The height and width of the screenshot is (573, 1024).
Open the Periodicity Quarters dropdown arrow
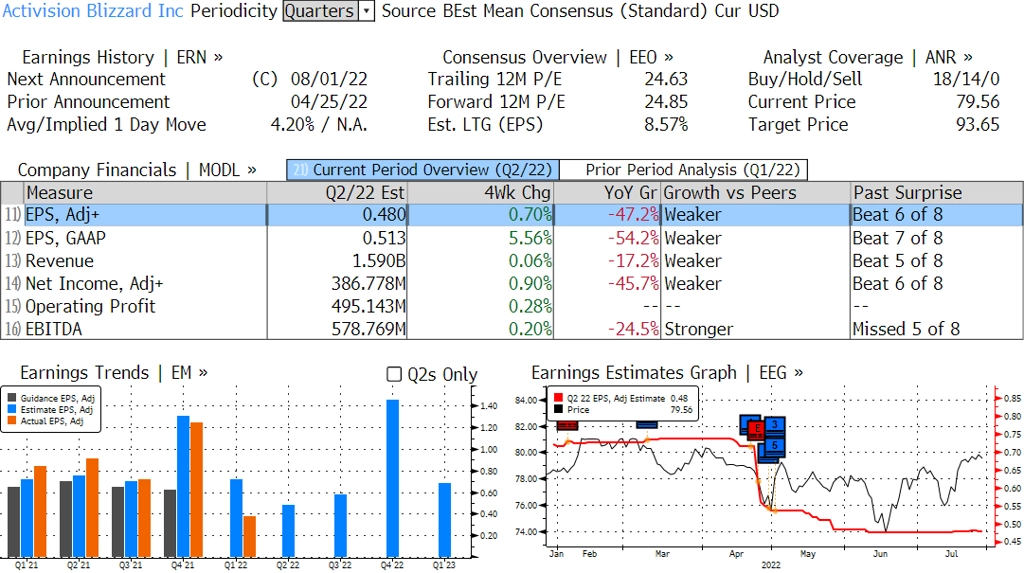(366, 11)
